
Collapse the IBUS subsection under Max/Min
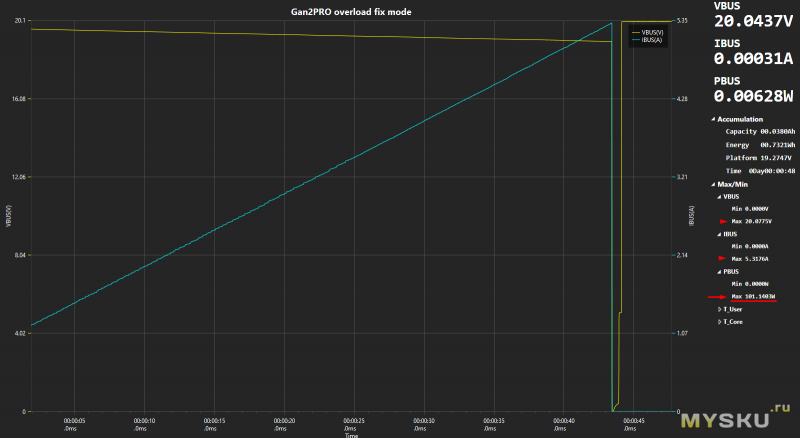coord(719,234)
